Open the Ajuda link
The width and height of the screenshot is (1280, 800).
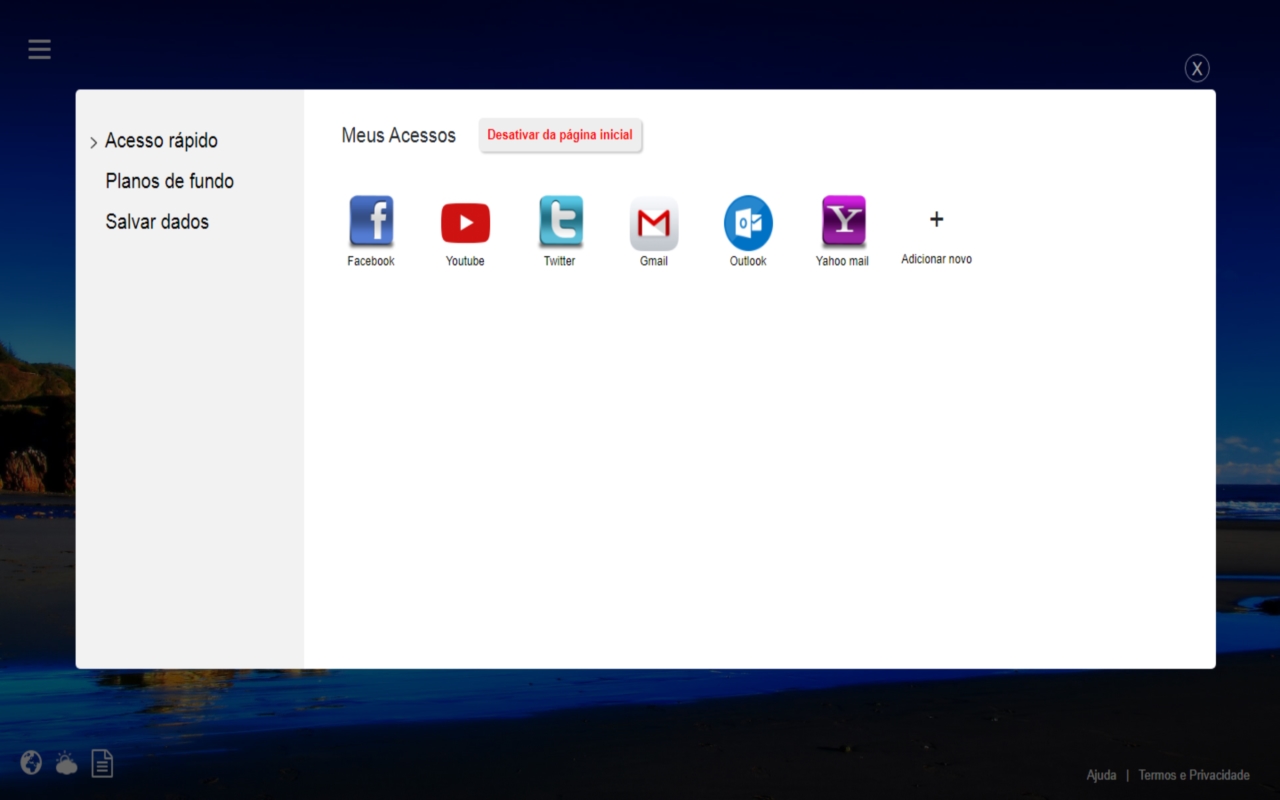click(x=1101, y=775)
